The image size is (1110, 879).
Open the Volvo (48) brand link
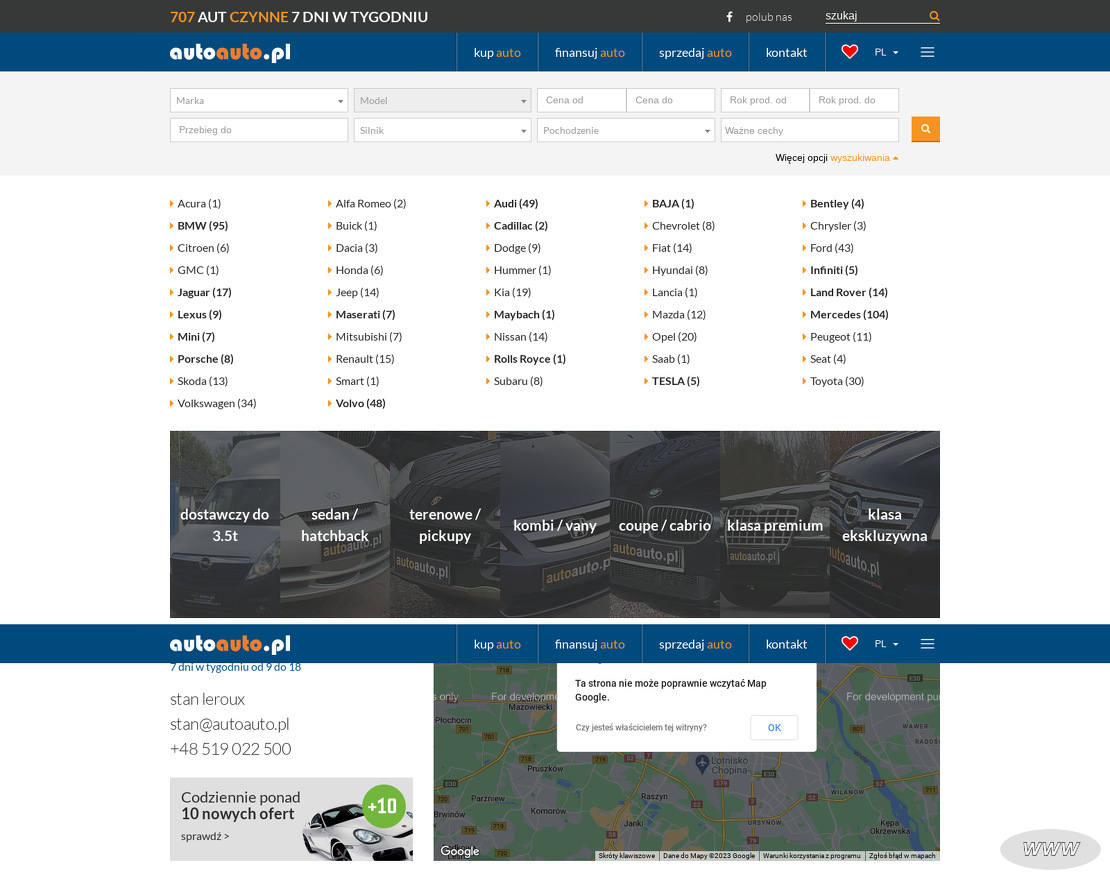click(x=360, y=403)
